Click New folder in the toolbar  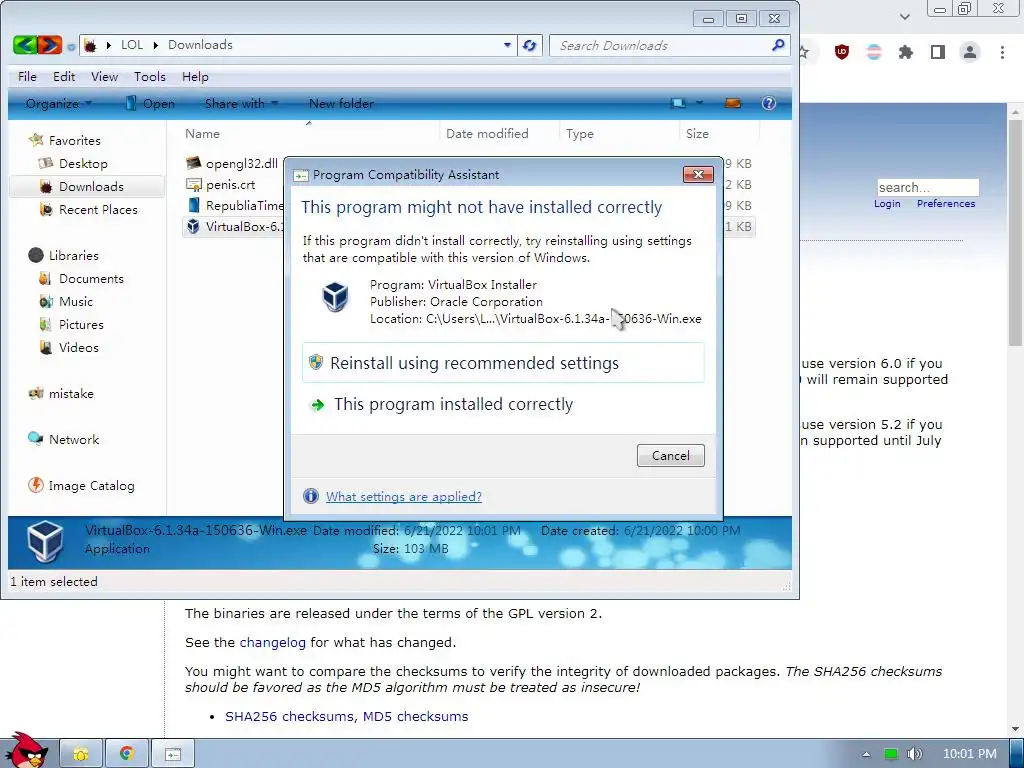[341, 103]
